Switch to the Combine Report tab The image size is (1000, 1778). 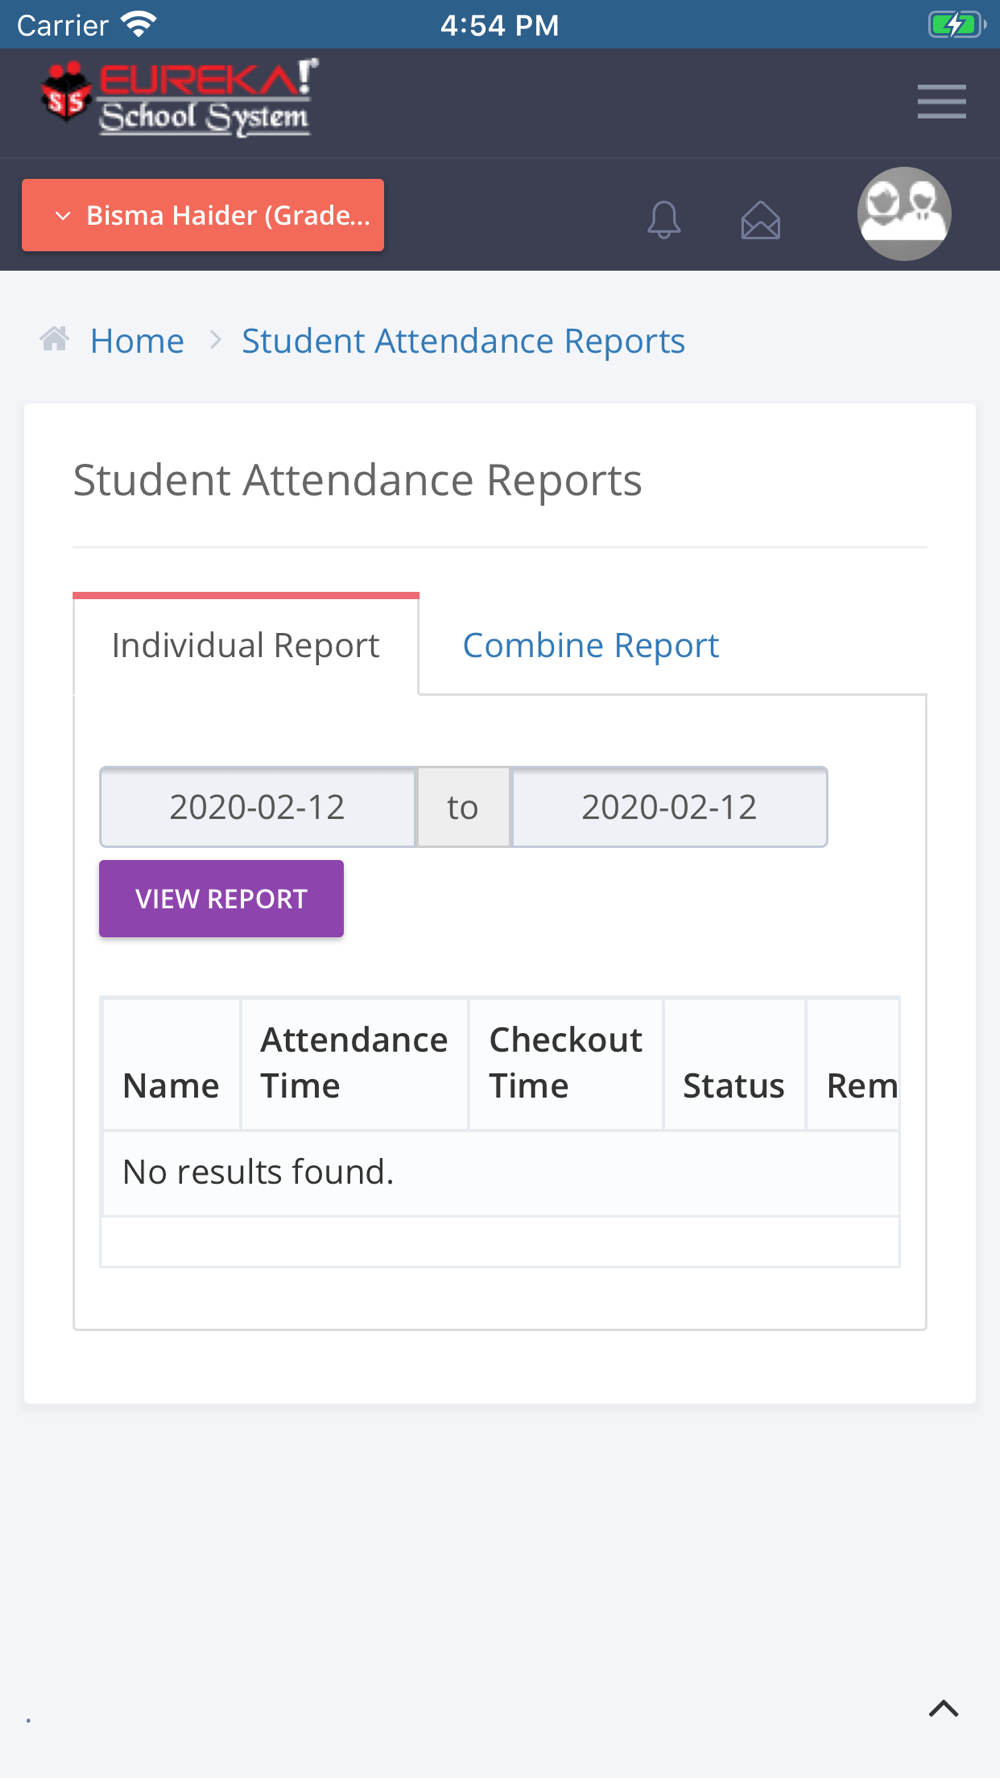(x=591, y=645)
